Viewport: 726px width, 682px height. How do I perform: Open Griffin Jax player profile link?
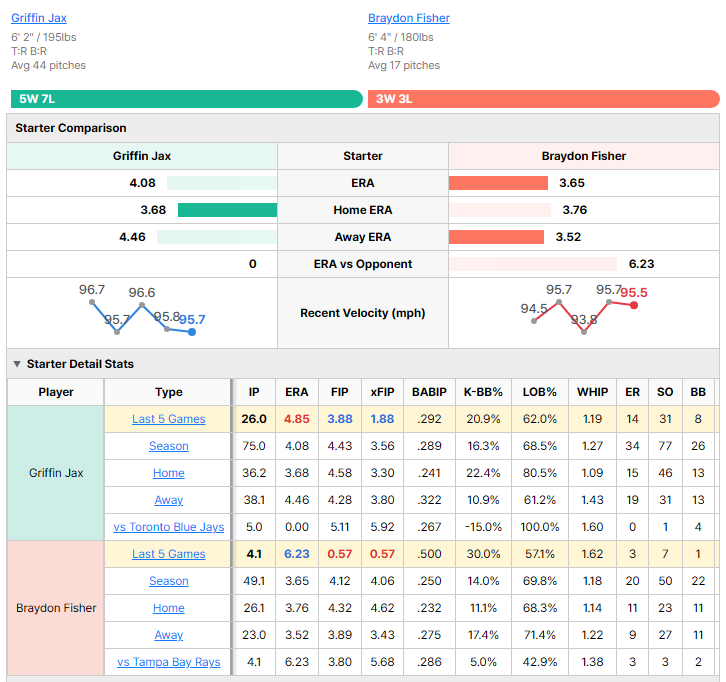coord(39,18)
